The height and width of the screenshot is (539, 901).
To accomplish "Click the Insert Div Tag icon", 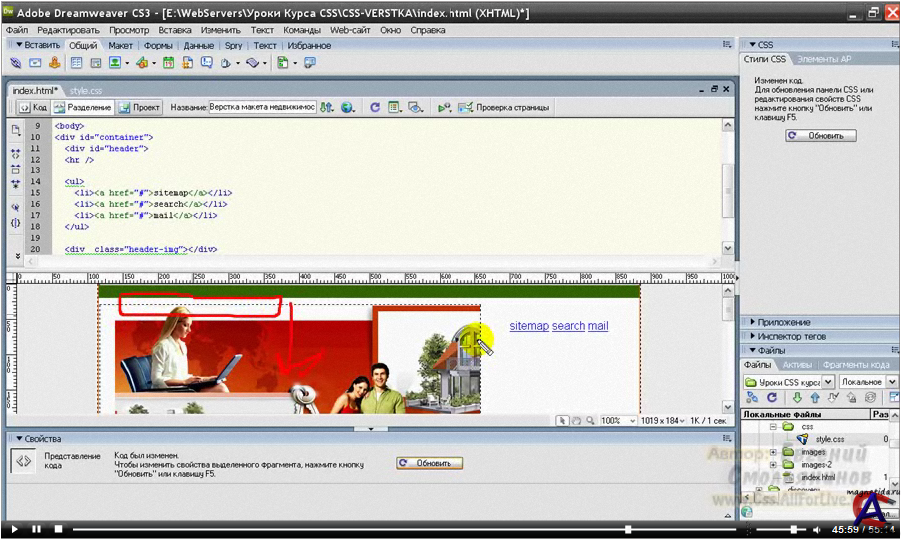I will point(95,63).
